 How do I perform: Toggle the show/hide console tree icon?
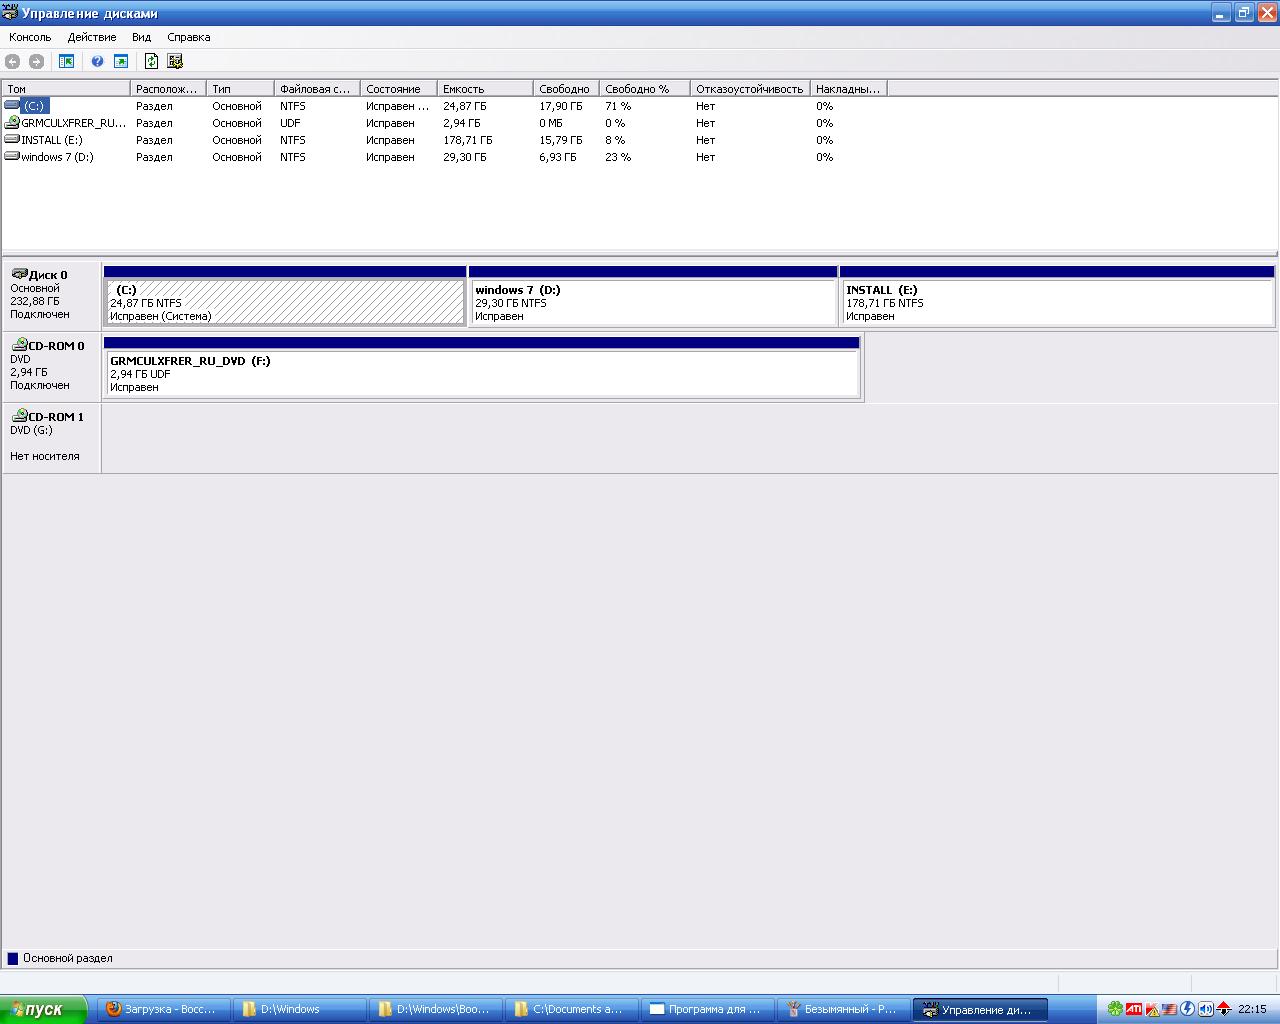(x=66, y=61)
